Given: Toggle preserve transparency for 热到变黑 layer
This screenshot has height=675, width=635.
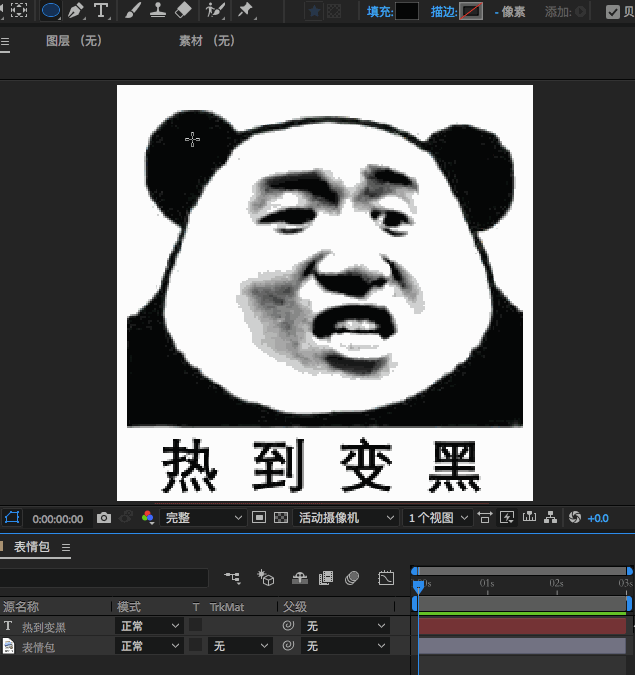Looking at the screenshot, I should click(x=195, y=625).
